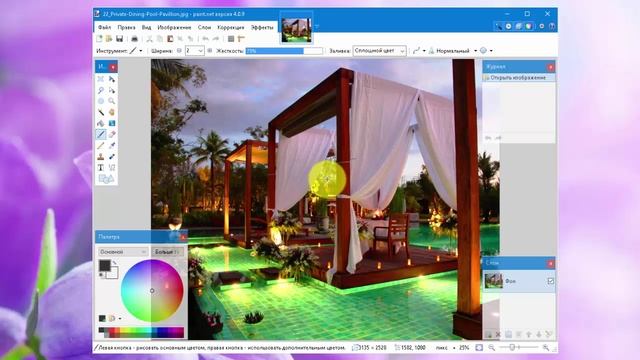Select the Paintbrush tool
Screen dimensions: 640x360
(101, 134)
